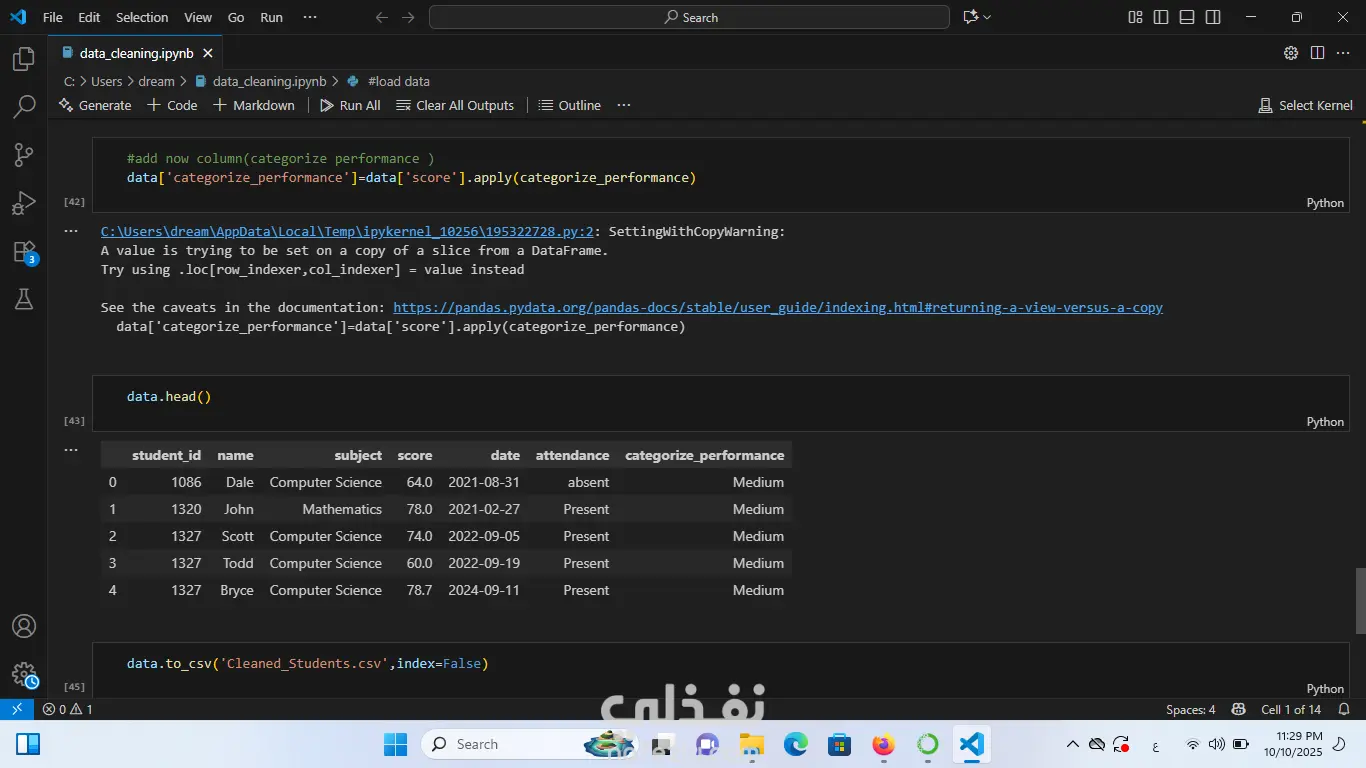Image resolution: width=1366 pixels, height=768 pixels.
Task: Open the Source Control view
Action: coord(24,155)
